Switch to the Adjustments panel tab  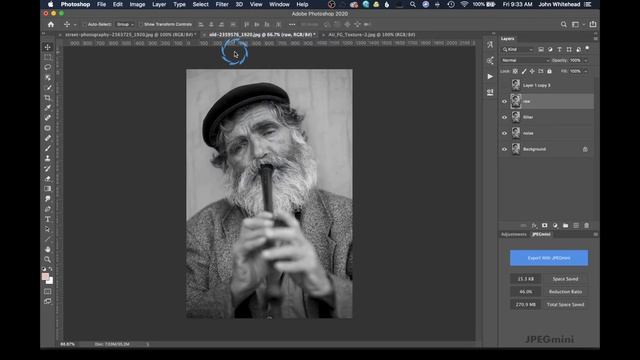[x=513, y=234]
